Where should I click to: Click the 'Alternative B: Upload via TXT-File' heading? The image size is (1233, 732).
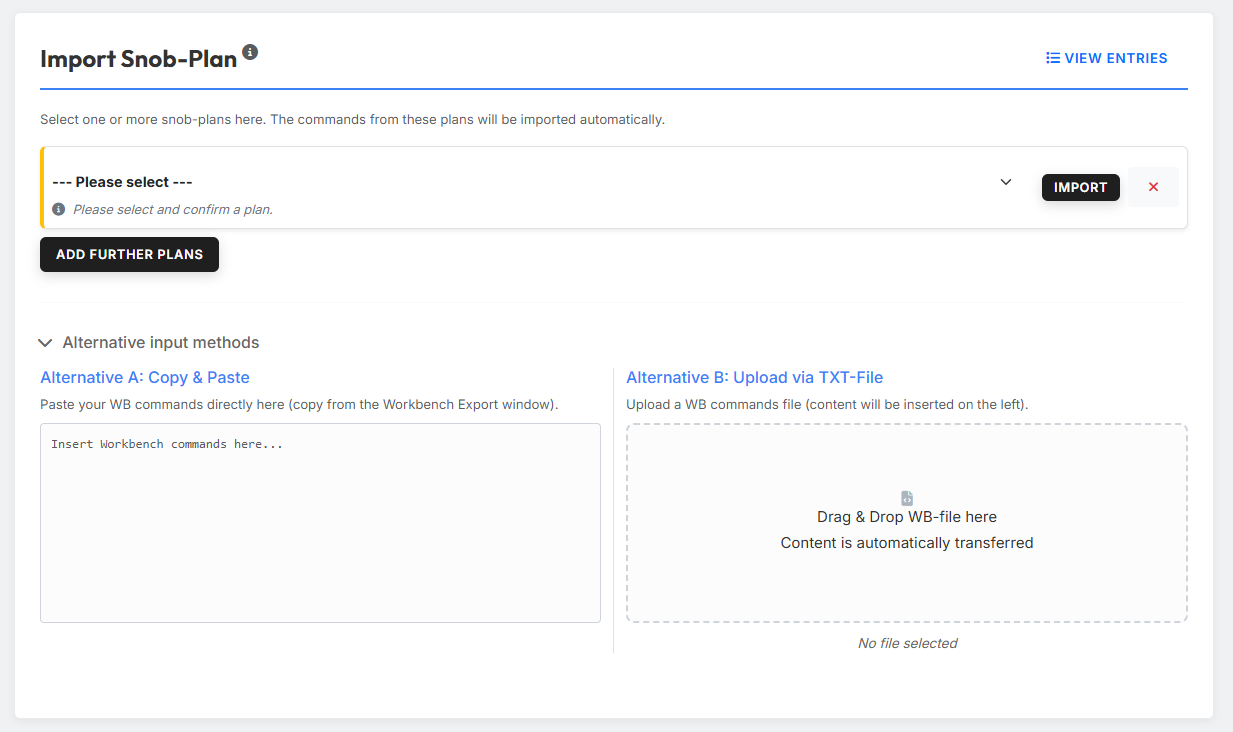[x=755, y=378]
